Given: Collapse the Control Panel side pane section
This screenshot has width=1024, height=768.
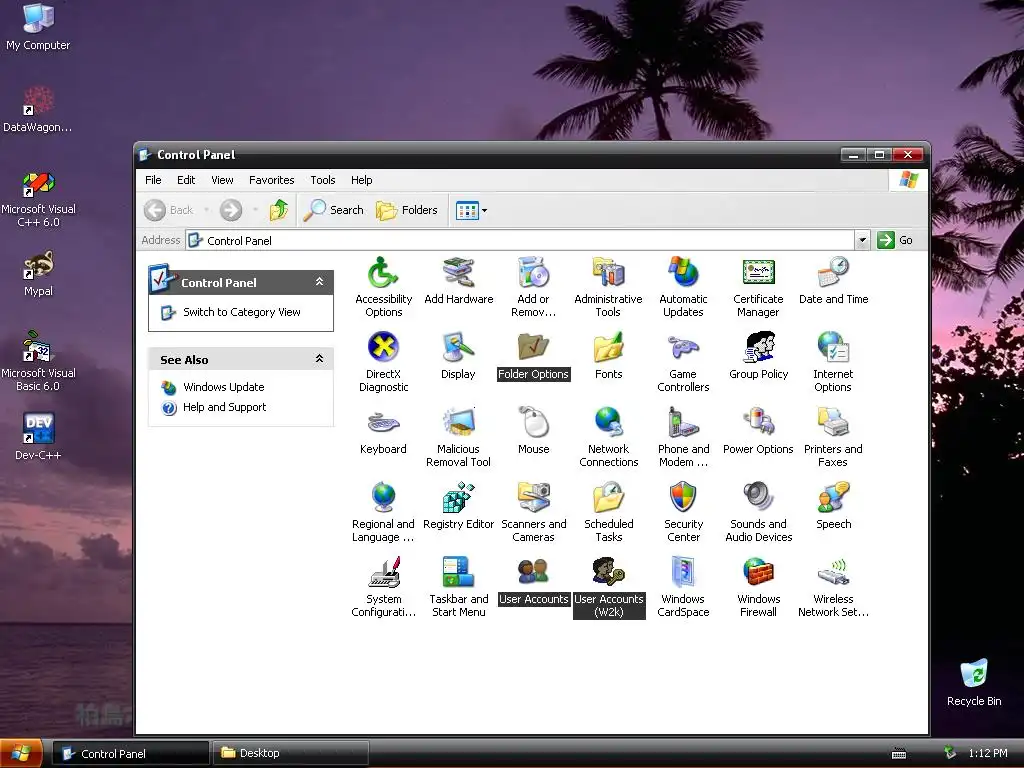Looking at the screenshot, I should (x=319, y=281).
